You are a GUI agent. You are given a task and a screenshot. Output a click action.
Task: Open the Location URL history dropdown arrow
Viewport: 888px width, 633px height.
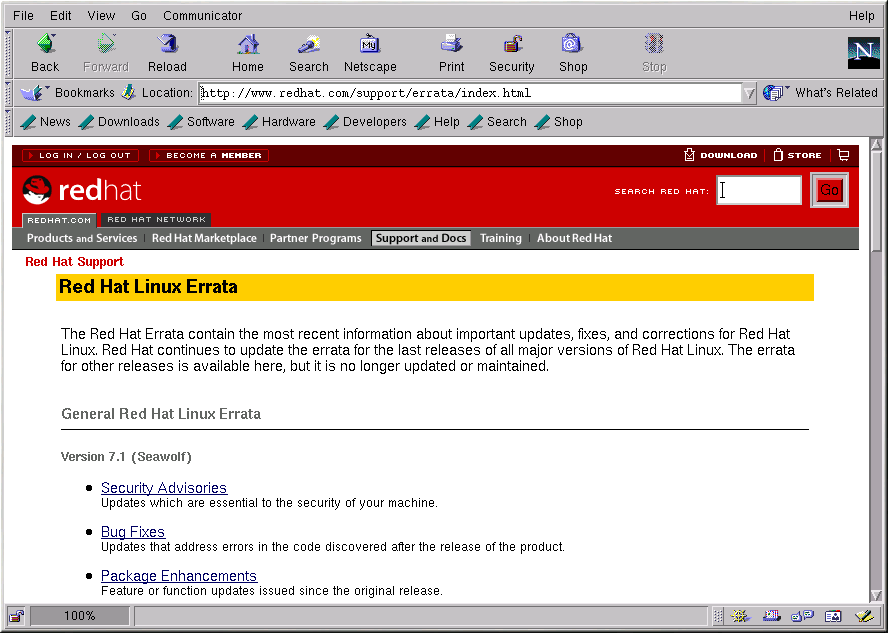click(x=749, y=93)
